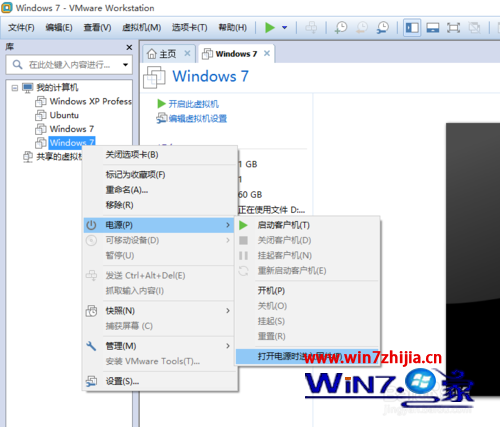Open the 文件(F) menu
The height and width of the screenshot is (427, 500).
[x=21, y=27]
